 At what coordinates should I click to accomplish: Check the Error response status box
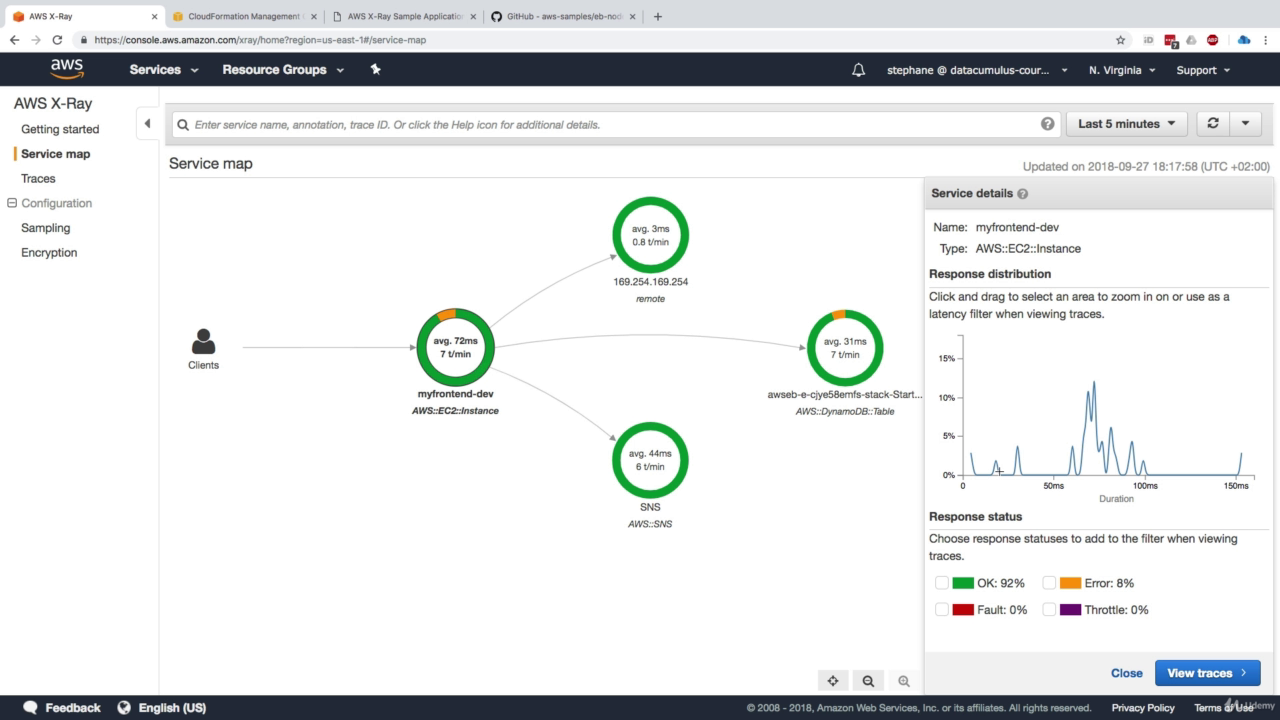[1049, 583]
